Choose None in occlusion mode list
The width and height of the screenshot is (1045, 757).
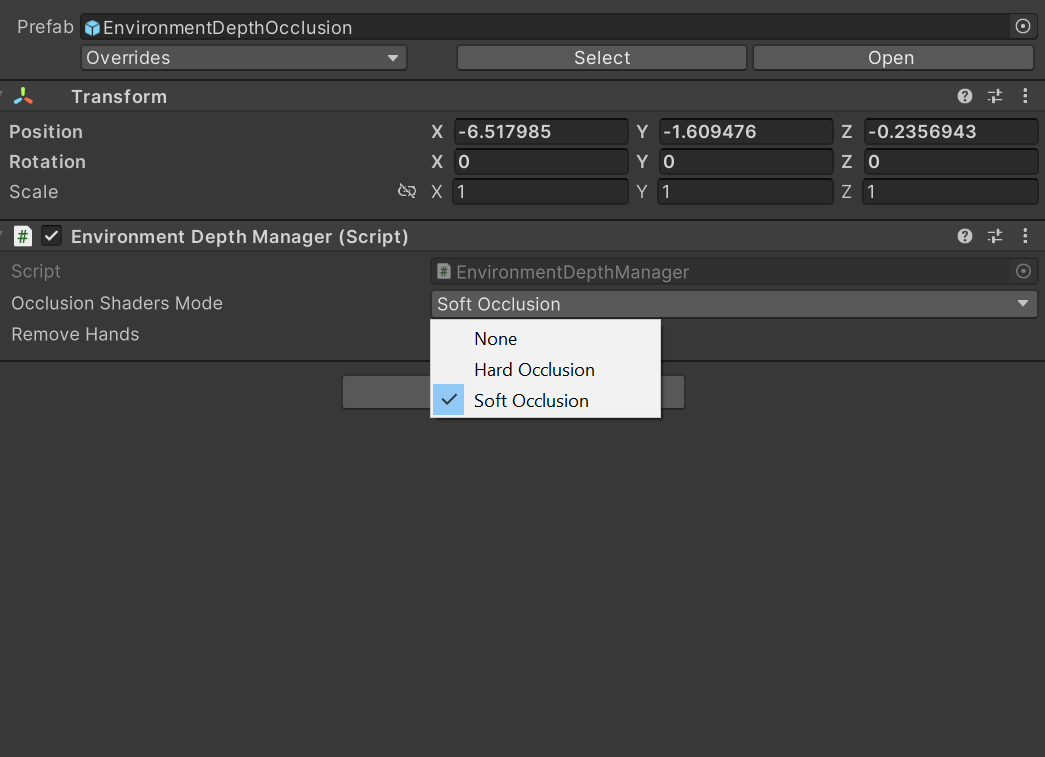tap(546, 339)
